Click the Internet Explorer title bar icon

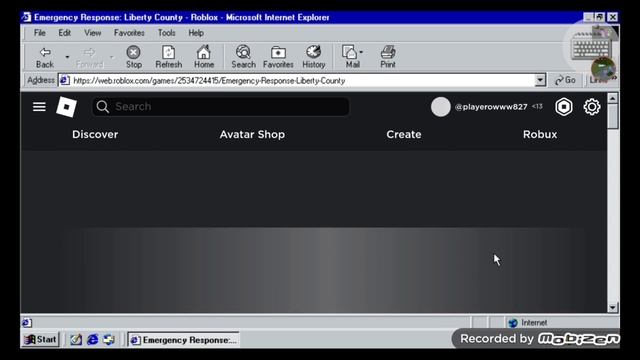pos(27,17)
